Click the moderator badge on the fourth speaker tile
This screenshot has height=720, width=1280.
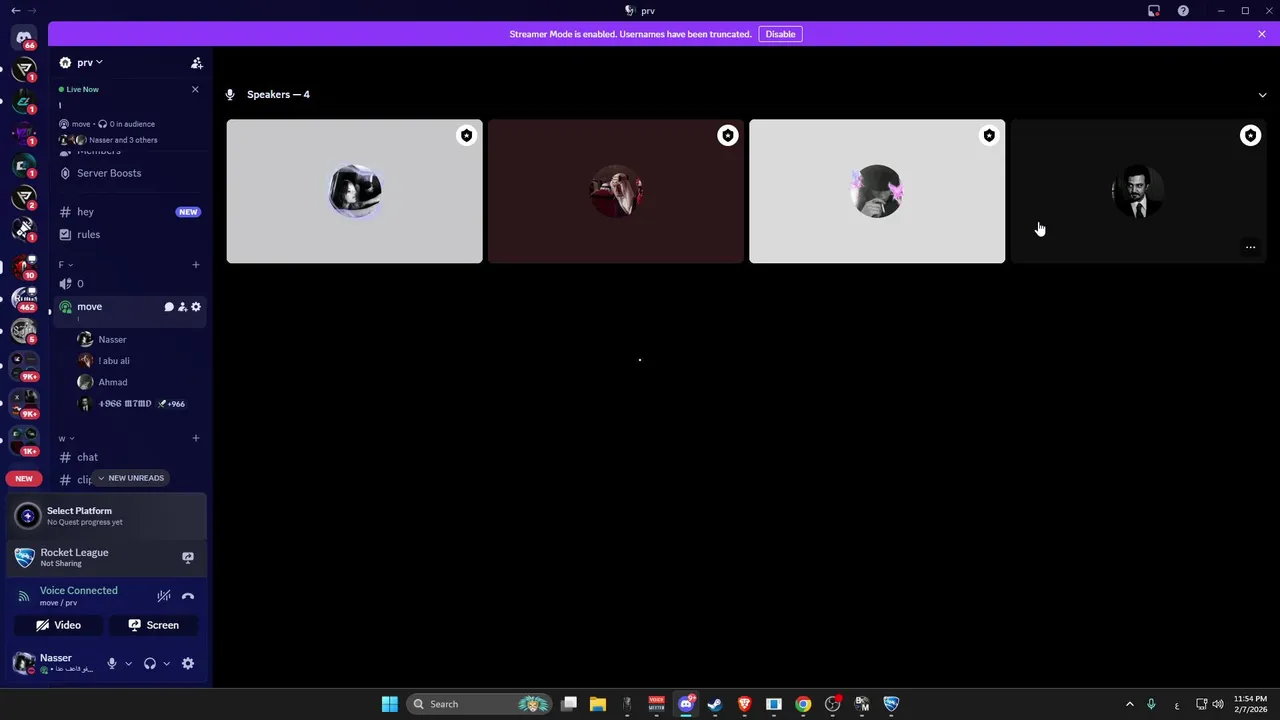click(x=1250, y=136)
